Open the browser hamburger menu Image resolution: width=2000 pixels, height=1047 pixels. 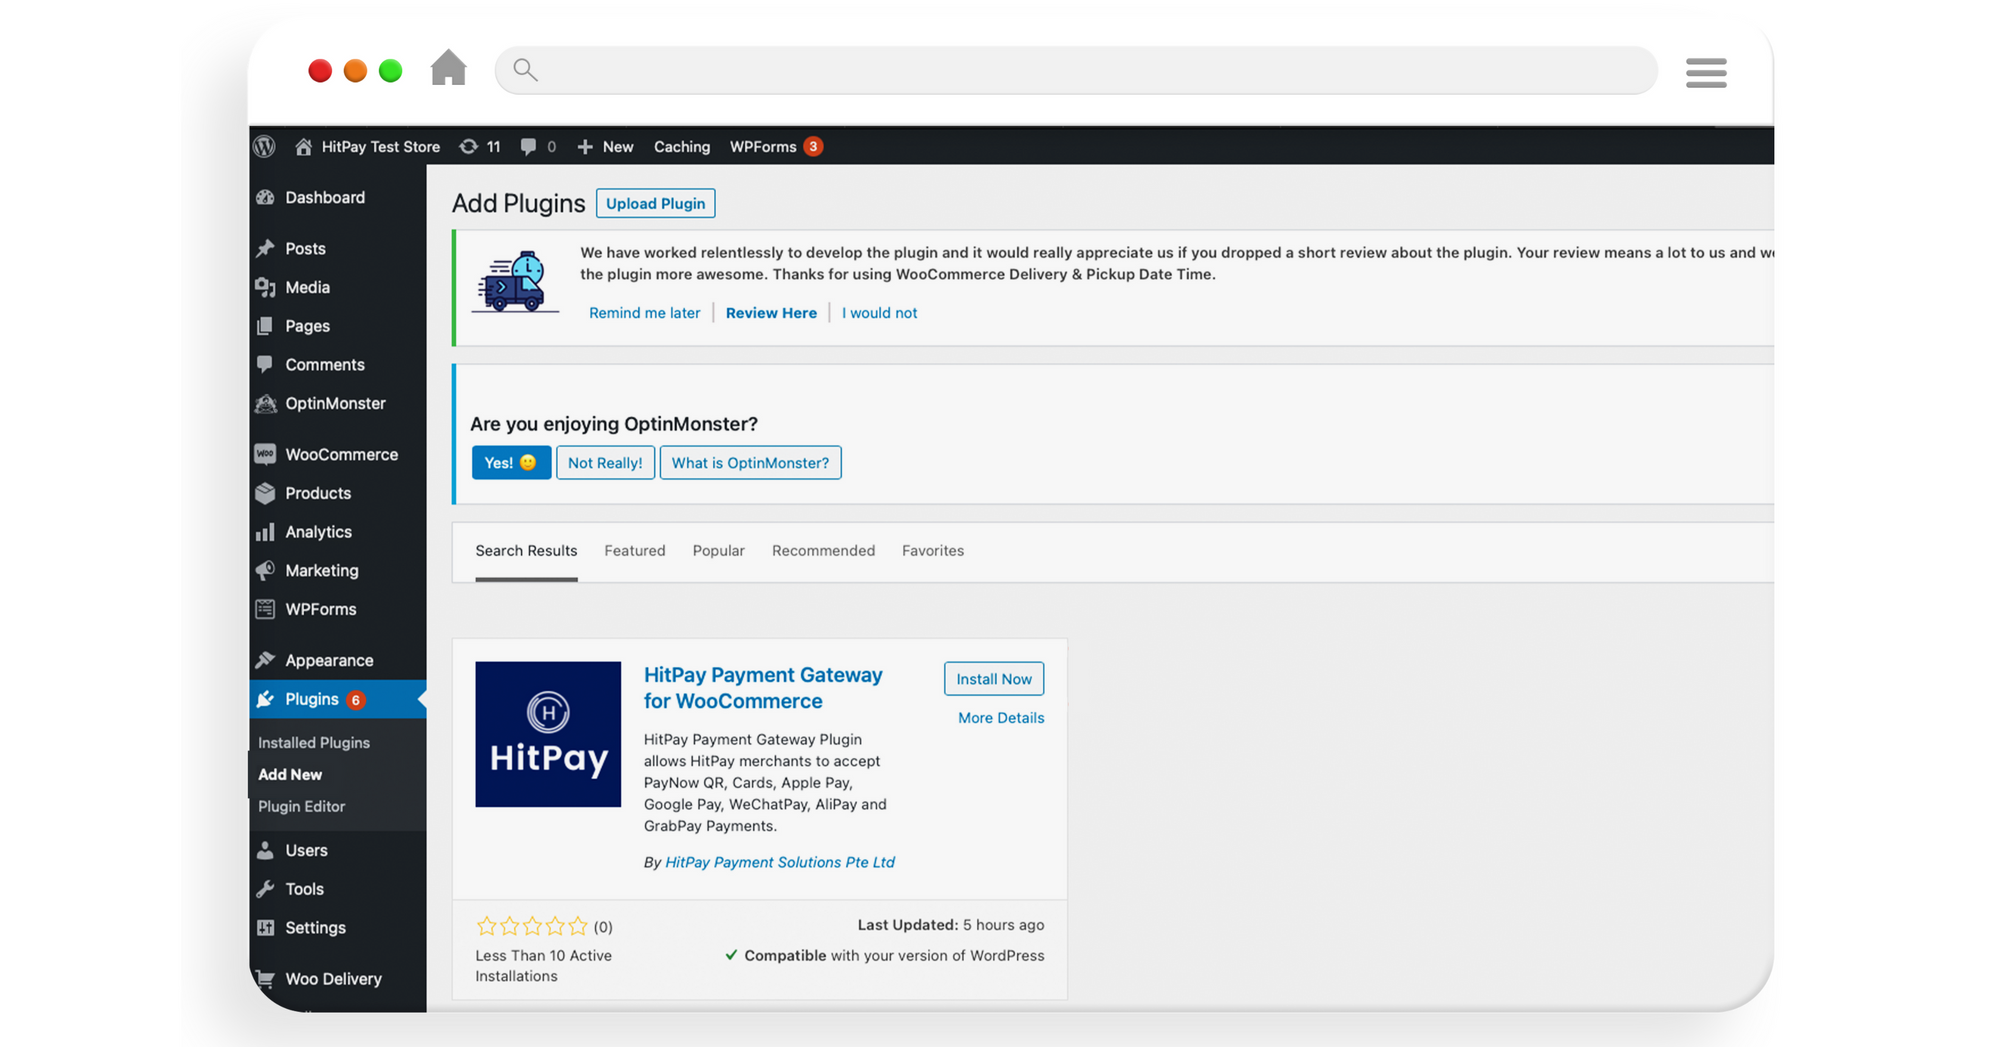(1706, 72)
